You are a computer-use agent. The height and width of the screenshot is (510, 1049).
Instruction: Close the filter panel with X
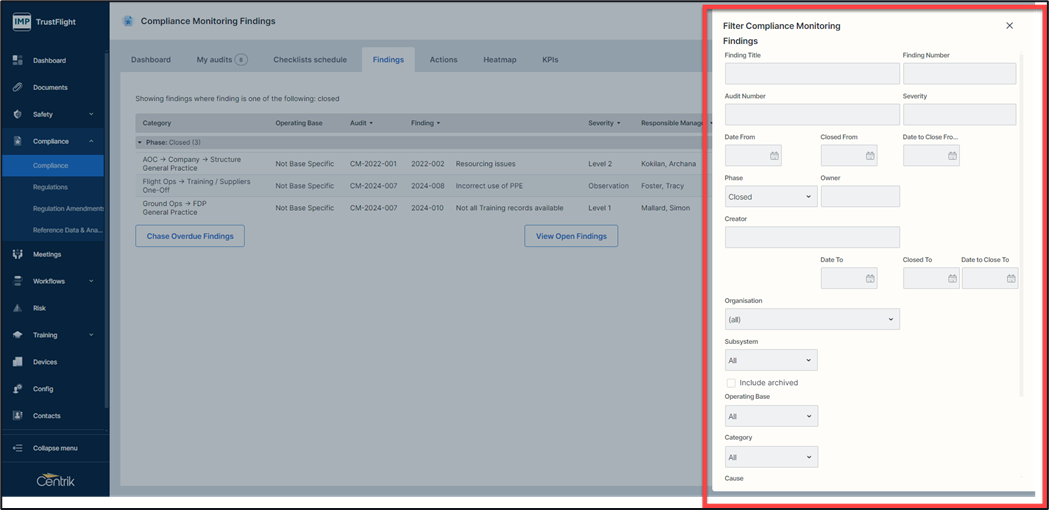(1009, 26)
